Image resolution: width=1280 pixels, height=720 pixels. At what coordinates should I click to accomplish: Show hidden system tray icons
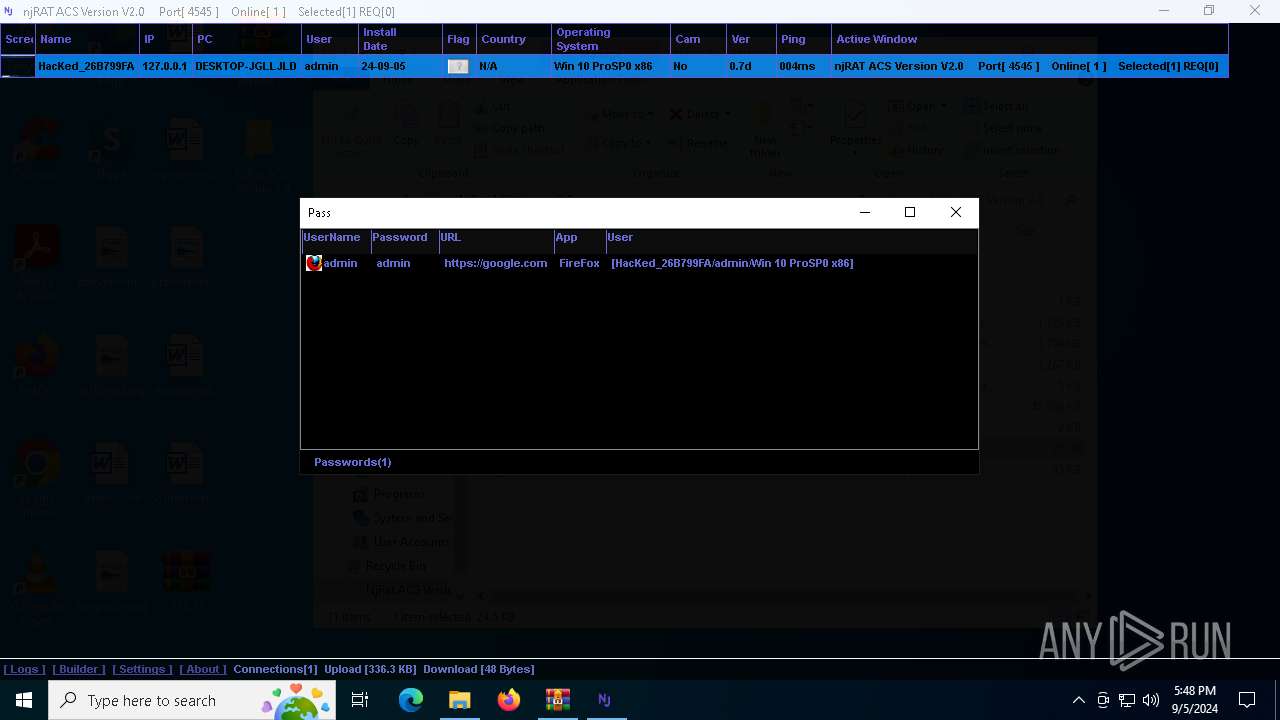click(x=1078, y=700)
